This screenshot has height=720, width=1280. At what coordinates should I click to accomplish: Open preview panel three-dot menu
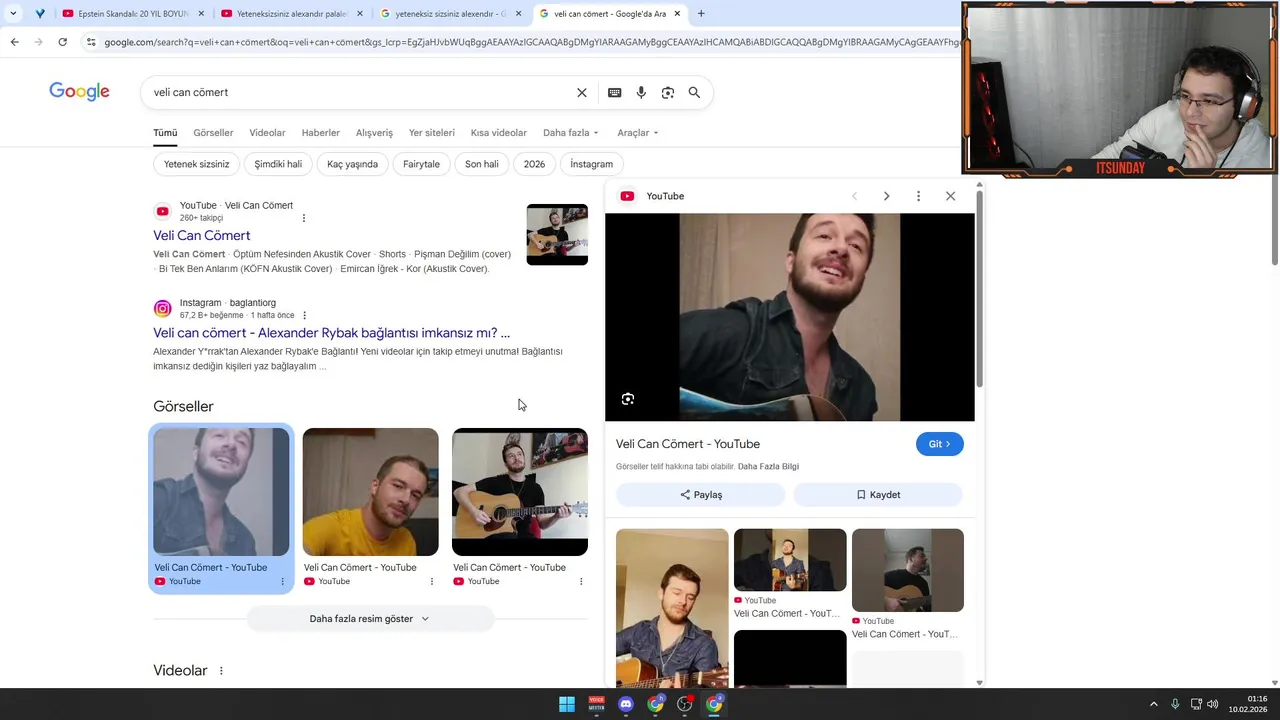[x=918, y=196]
